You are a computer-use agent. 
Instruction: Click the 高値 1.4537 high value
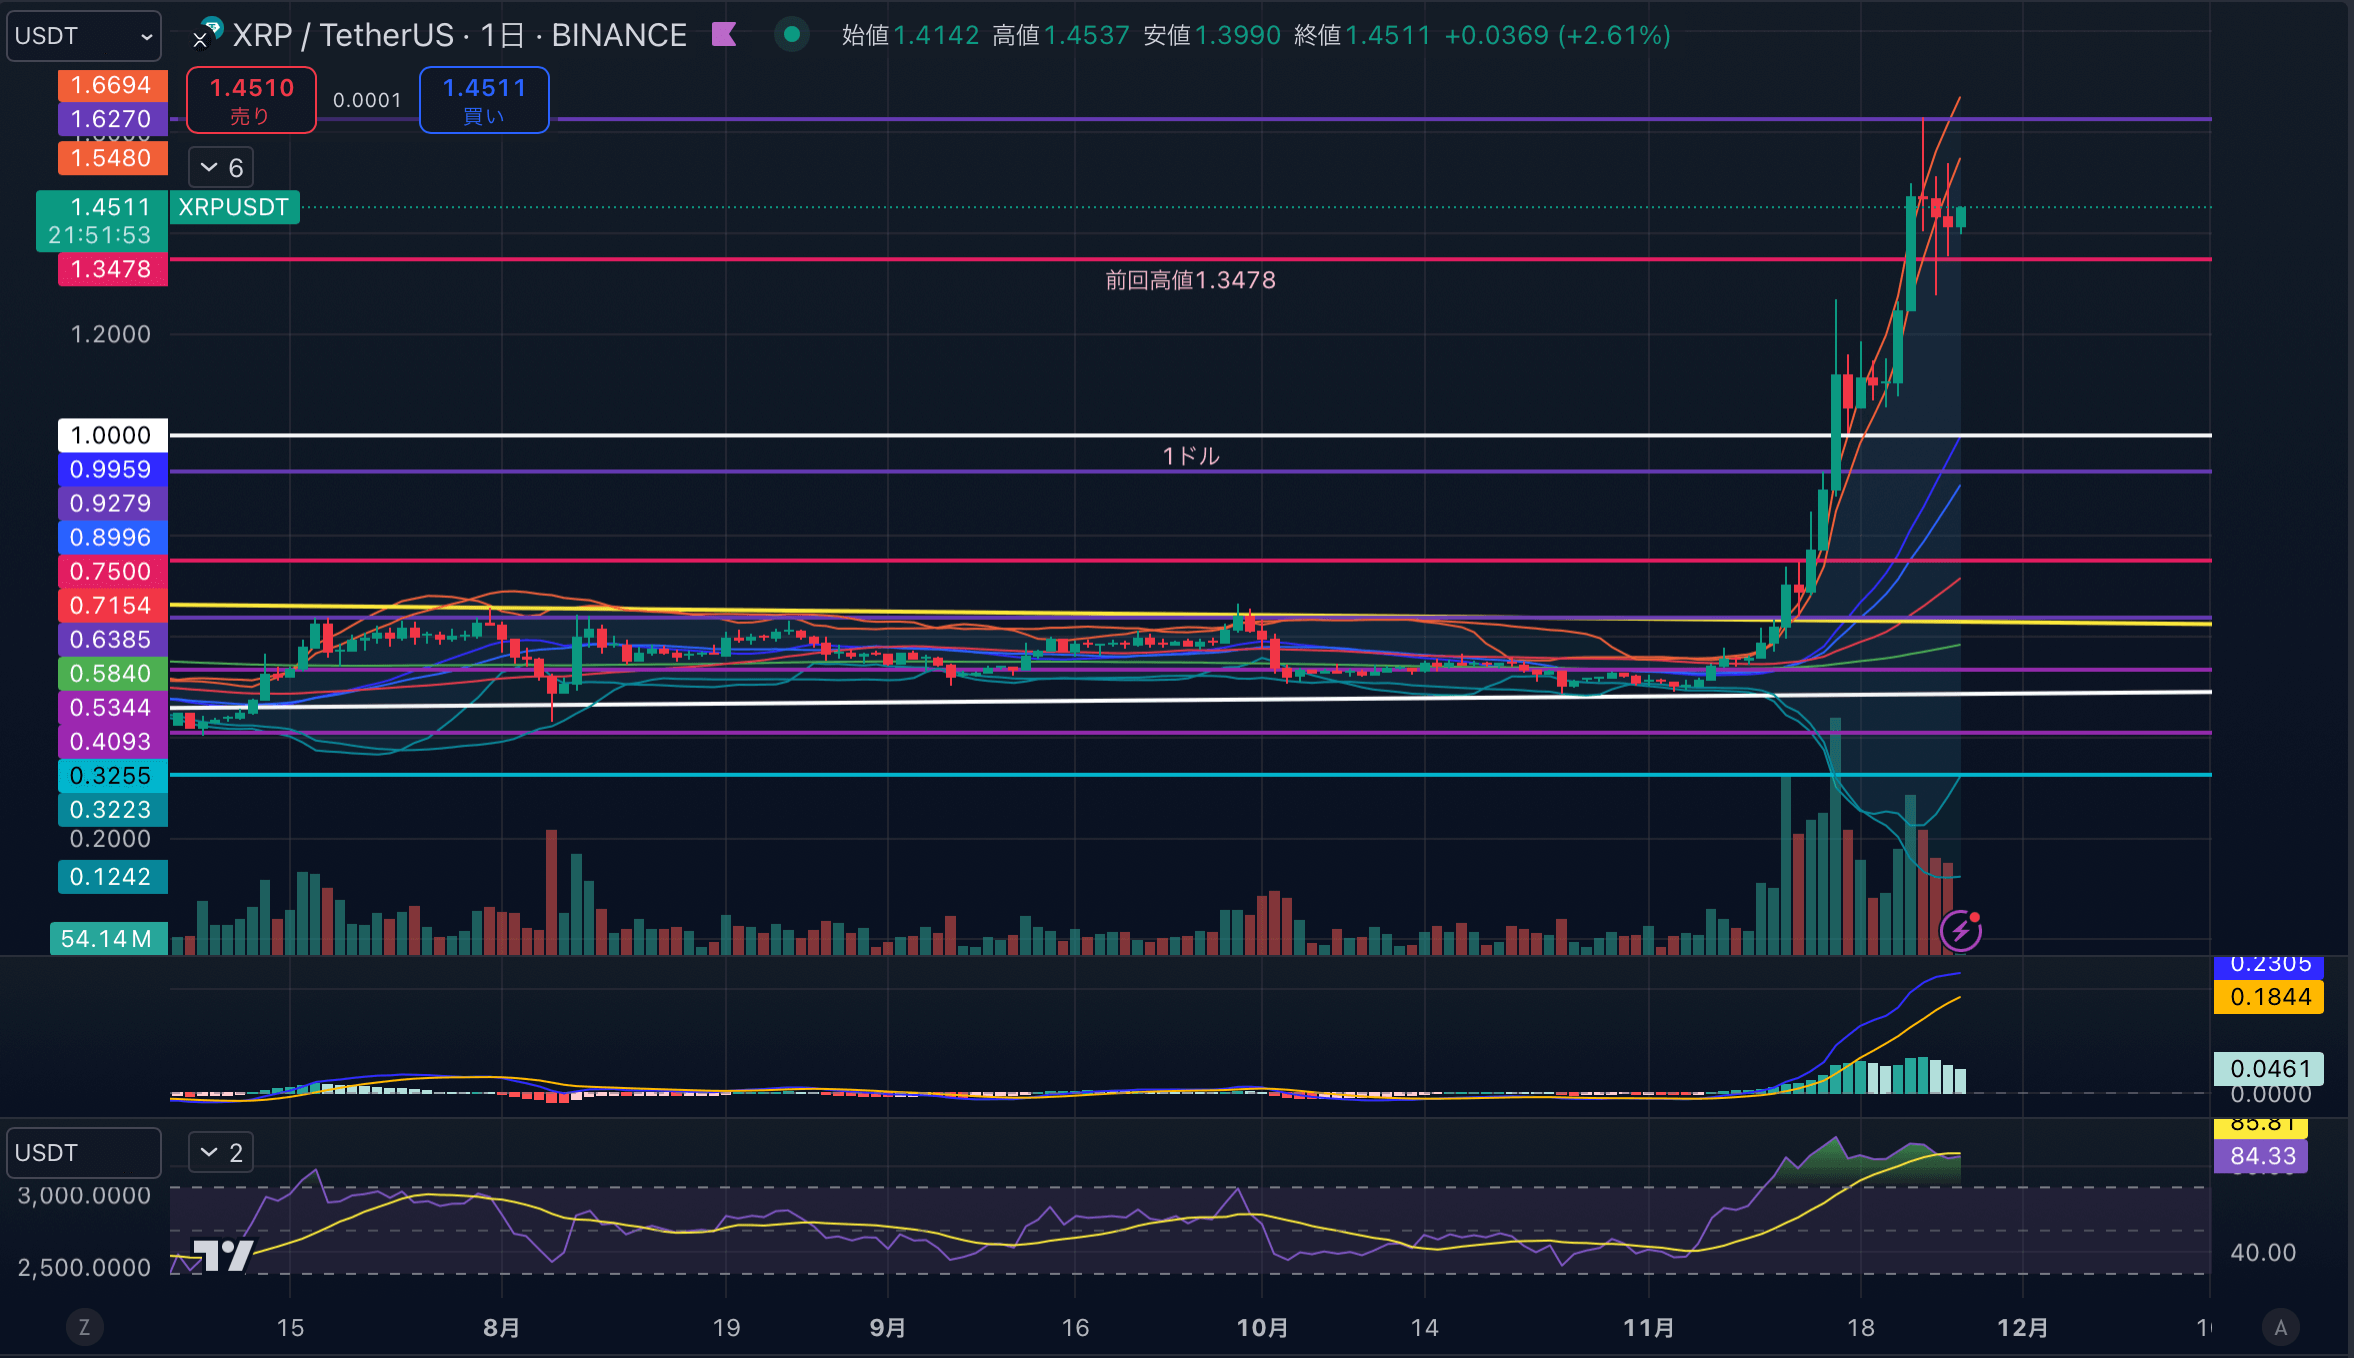[1060, 36]
